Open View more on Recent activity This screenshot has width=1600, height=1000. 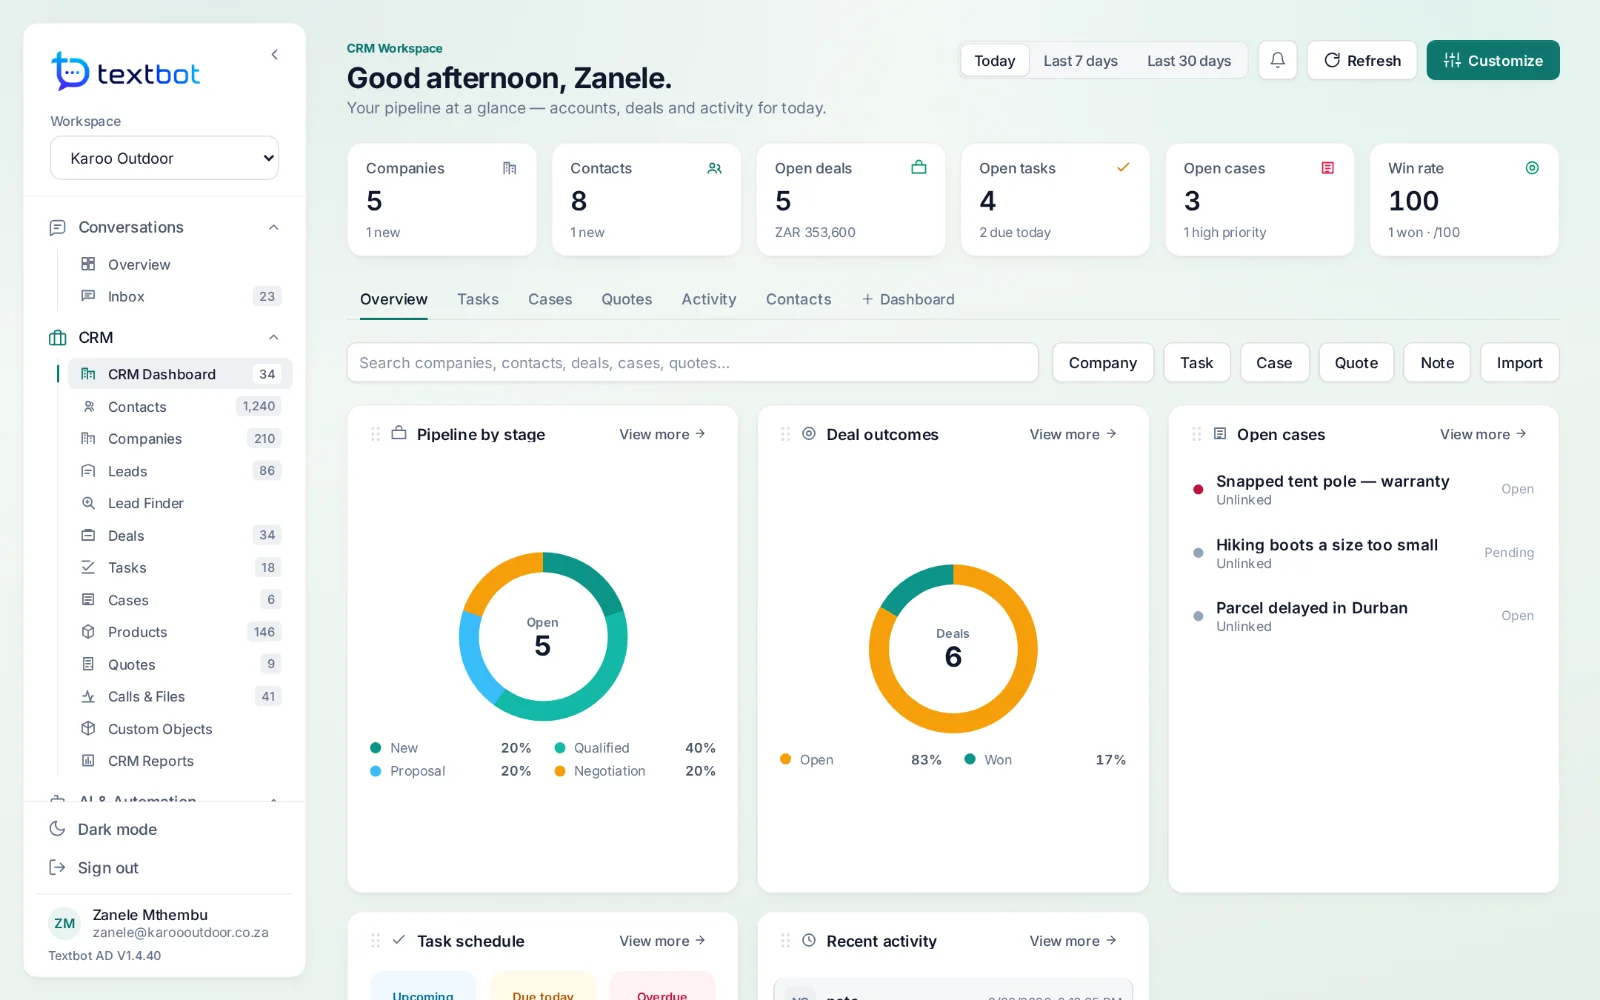pos(1073,941)
